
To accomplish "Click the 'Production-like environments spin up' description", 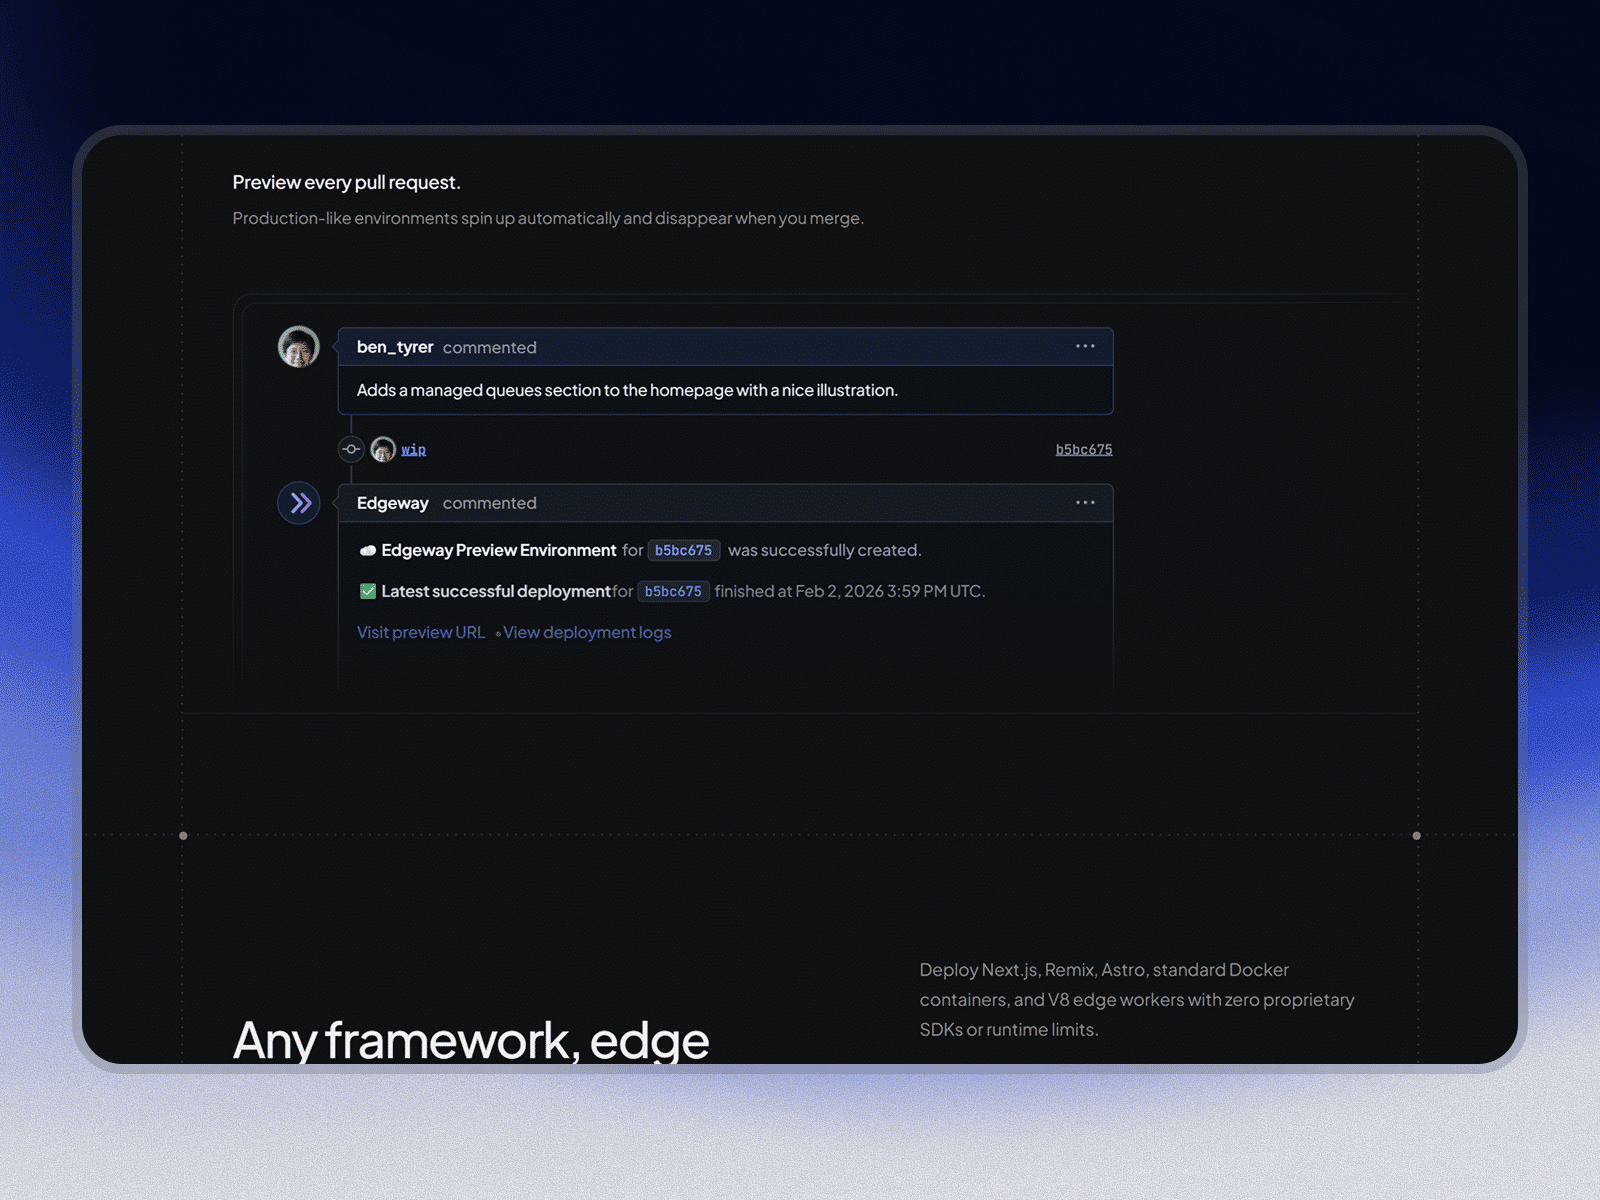I will pos(548,218).
